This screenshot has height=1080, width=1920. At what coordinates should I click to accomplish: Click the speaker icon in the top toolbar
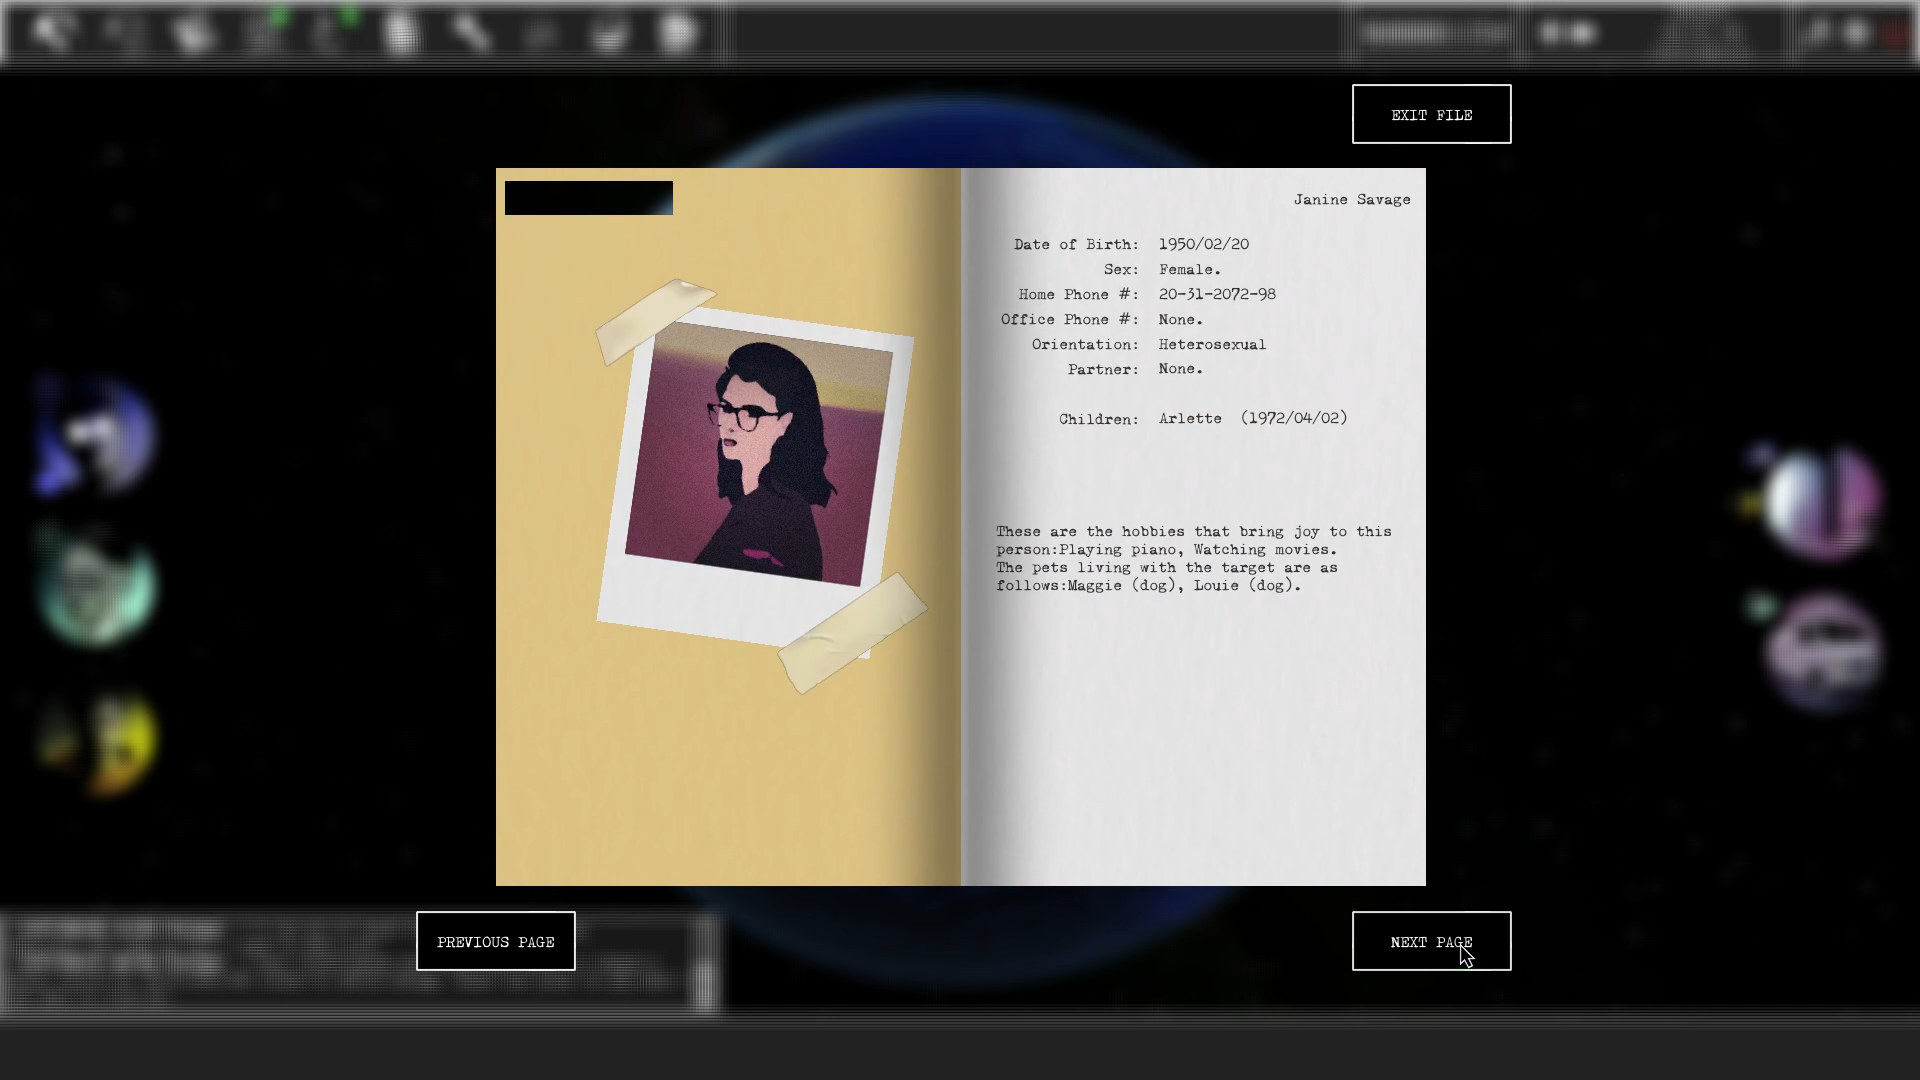[52, 32]
